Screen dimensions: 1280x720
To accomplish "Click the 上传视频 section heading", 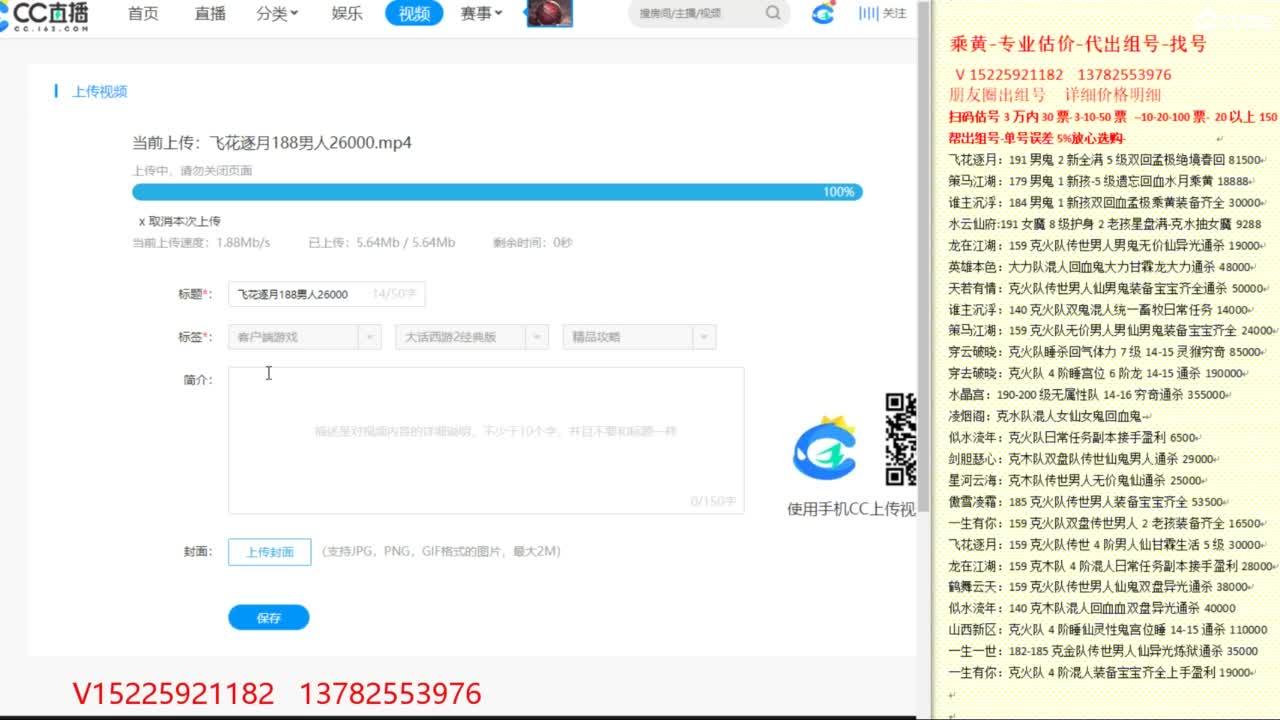I will pyautogui.click(x=99, y=91).
